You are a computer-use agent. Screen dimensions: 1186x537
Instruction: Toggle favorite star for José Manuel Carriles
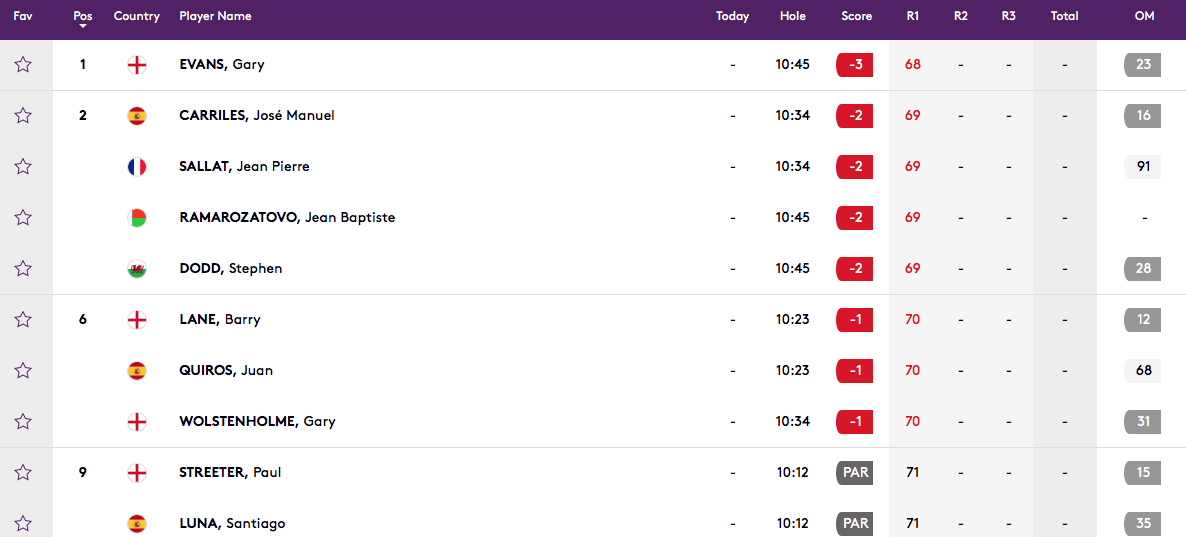click(x=23, y=116)
